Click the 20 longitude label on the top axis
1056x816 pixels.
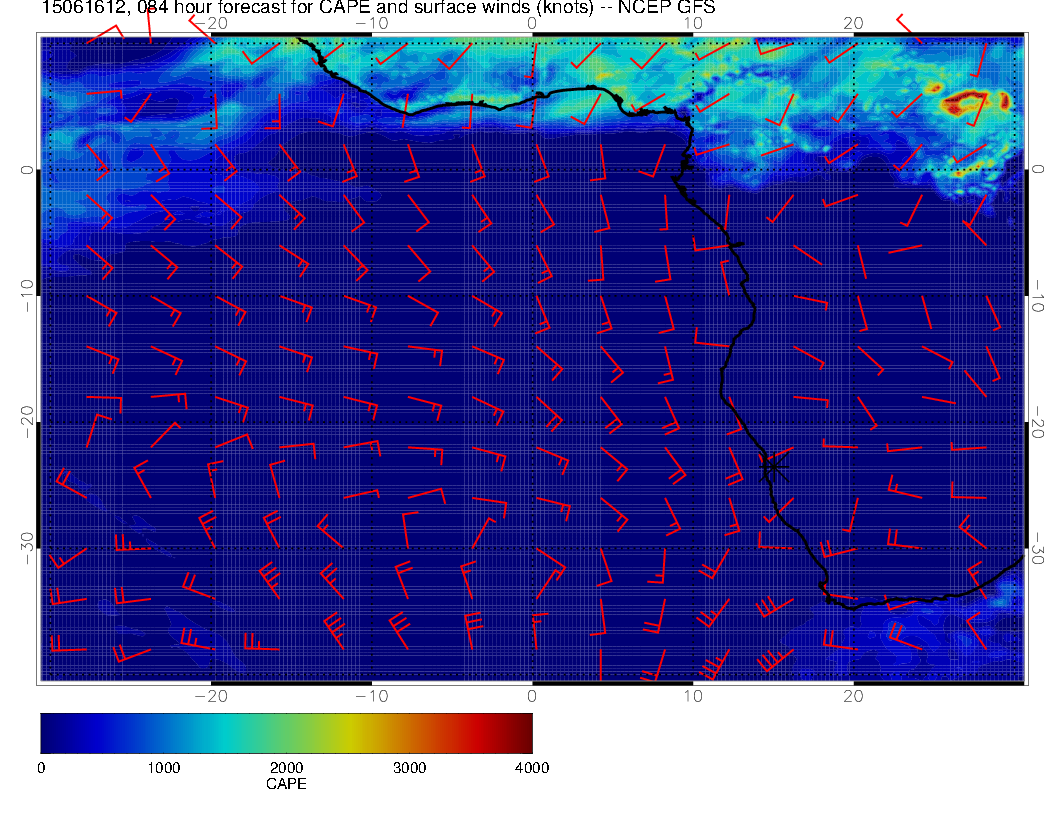tap(853, 22)
